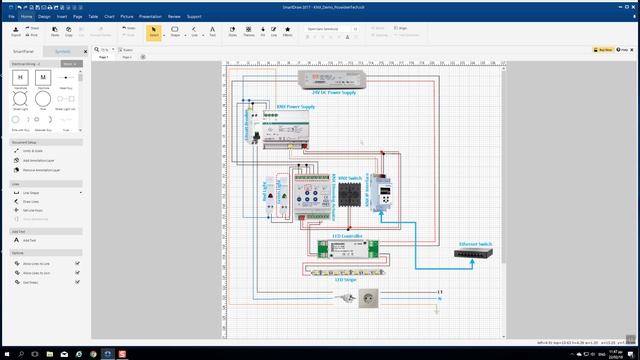Switch to the Review ribbon tab
The image size is (640, 360).
[x=174, y=17]
